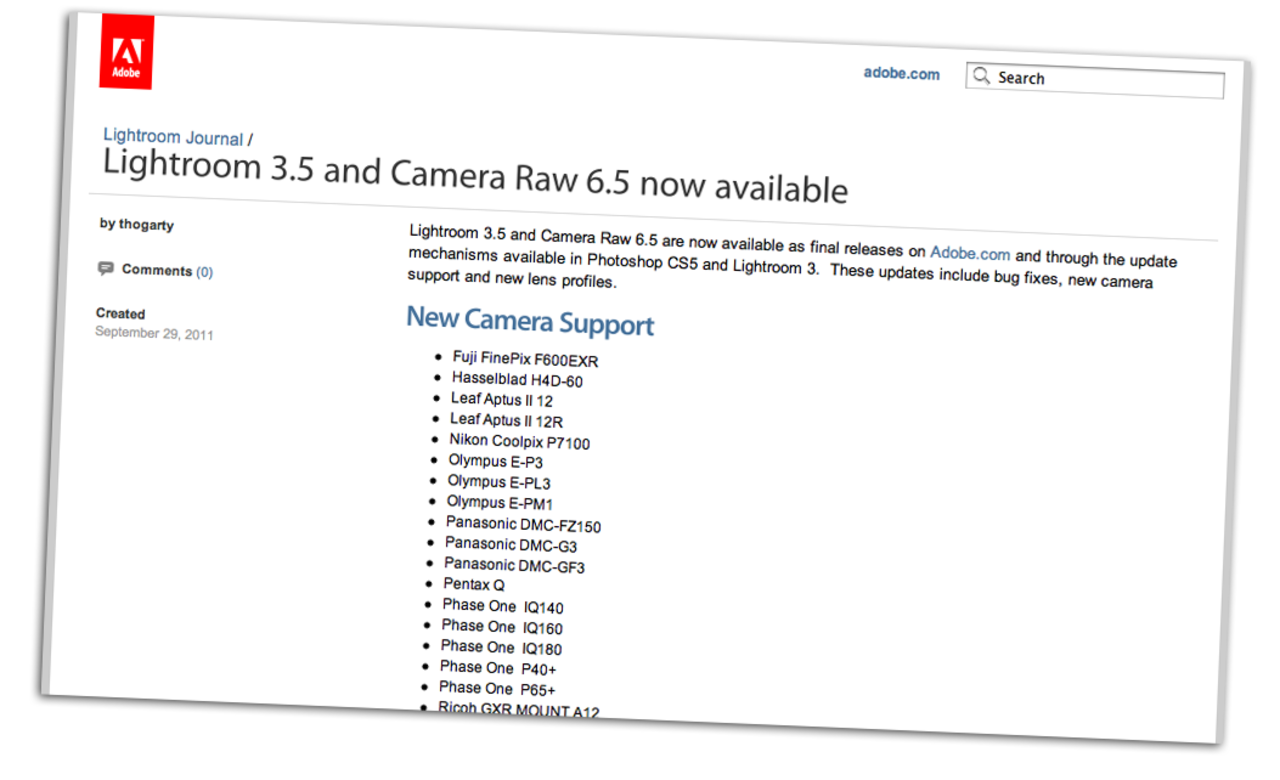Click the search magnifier icon
1280x780 pixels.
(x=982, y=76)
